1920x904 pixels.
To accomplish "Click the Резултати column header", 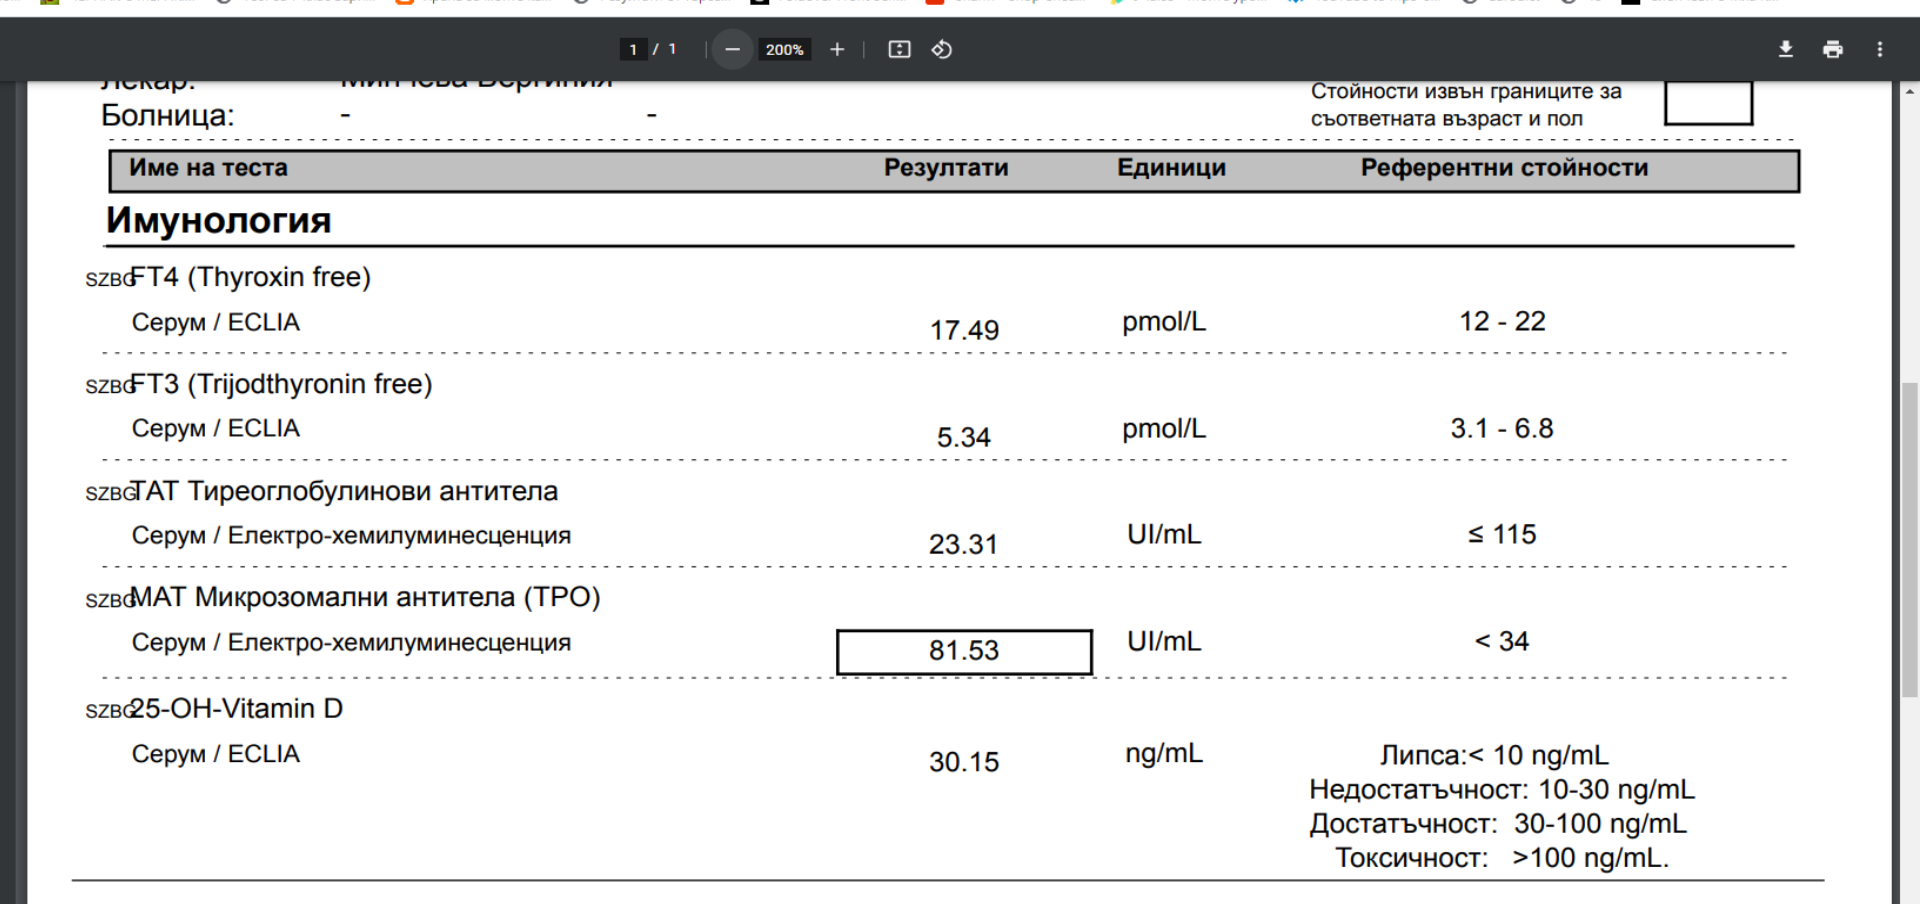I will (945, 168).
